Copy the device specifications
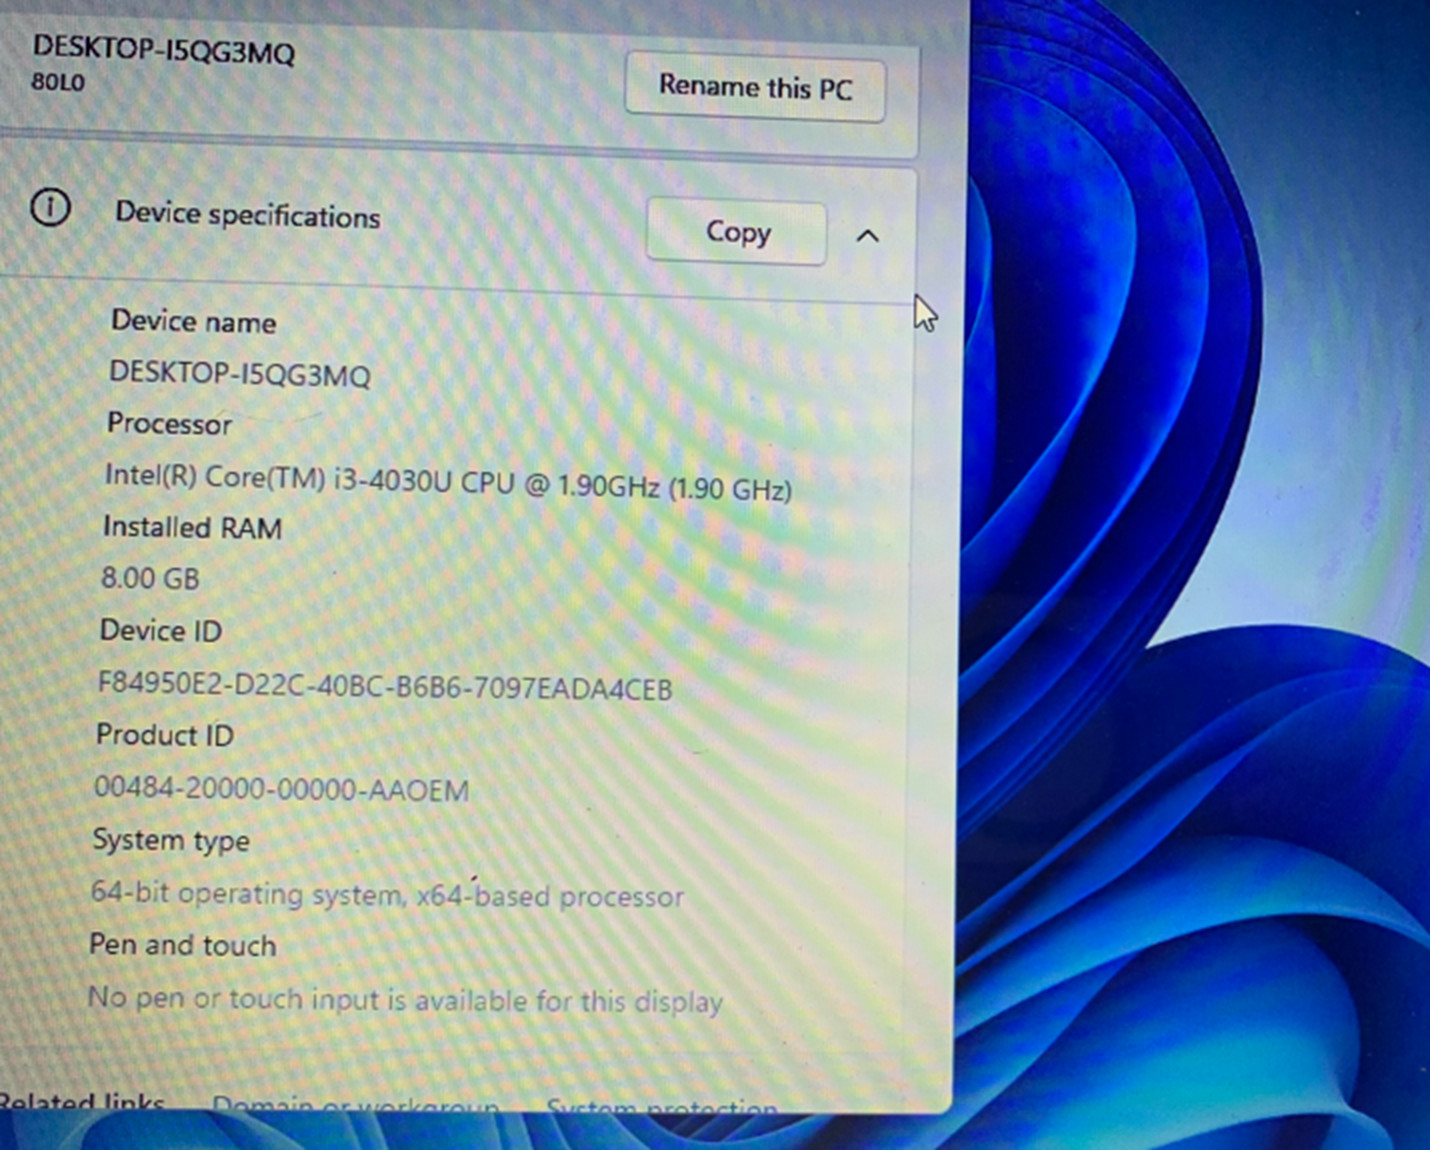Viewport: 1430px width, 1150px height. point(737,233)
